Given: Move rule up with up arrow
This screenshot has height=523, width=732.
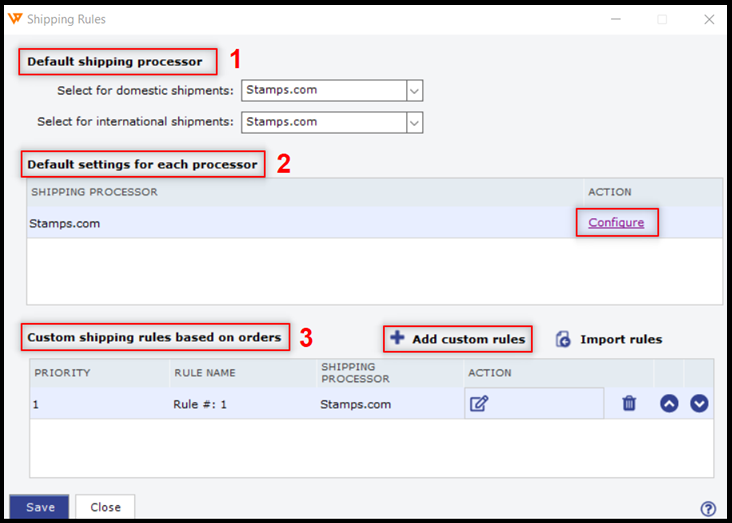Looking at the screenshot, I should pyautogui.click(x=669, y=404).
